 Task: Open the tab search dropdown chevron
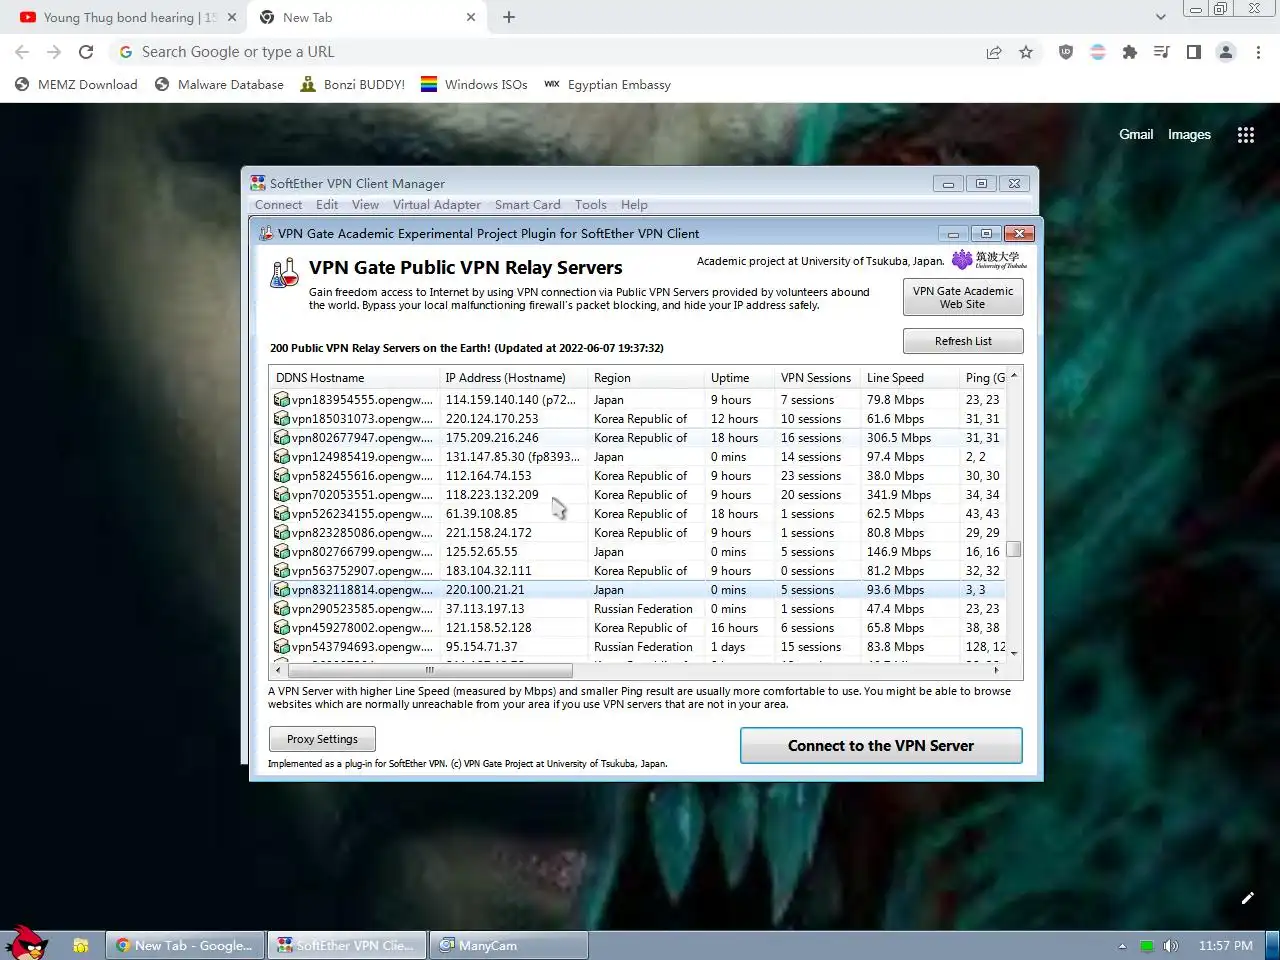click(x=1160, y=17)
